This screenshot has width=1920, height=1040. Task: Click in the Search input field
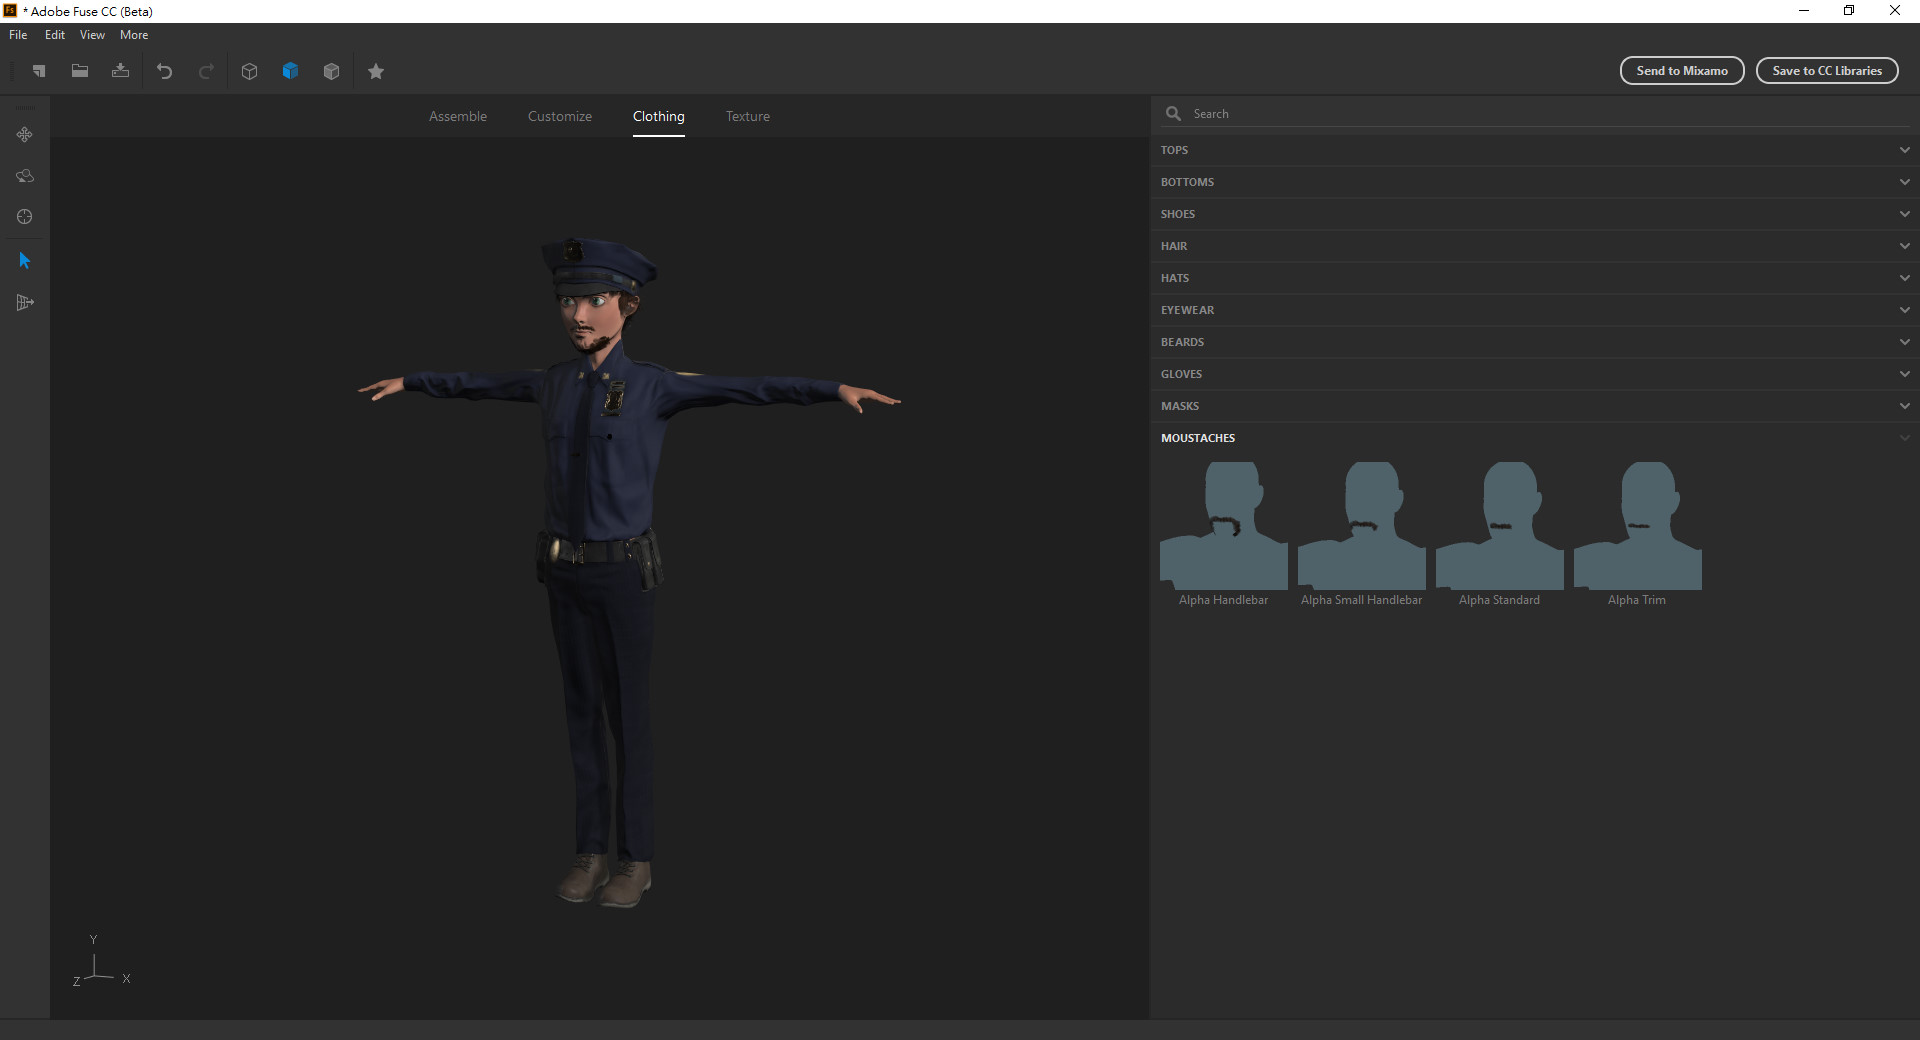tap(1550, 114)
